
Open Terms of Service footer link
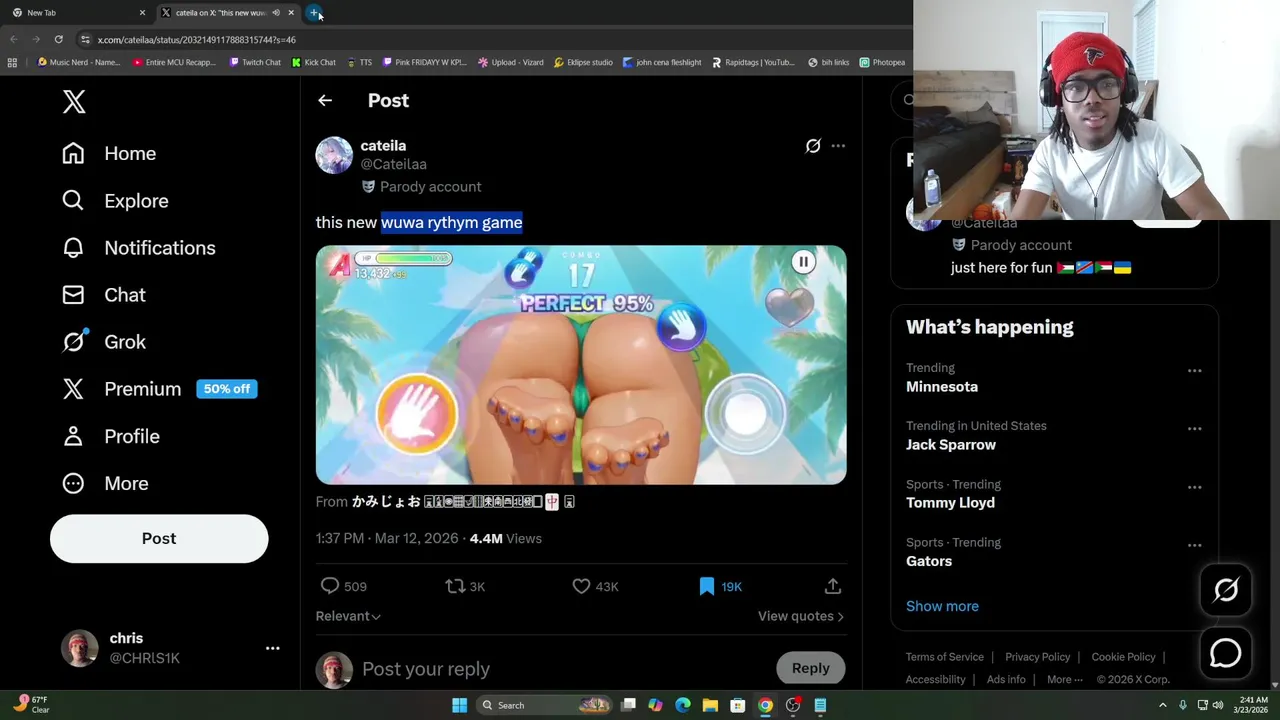tap(945, 657)
